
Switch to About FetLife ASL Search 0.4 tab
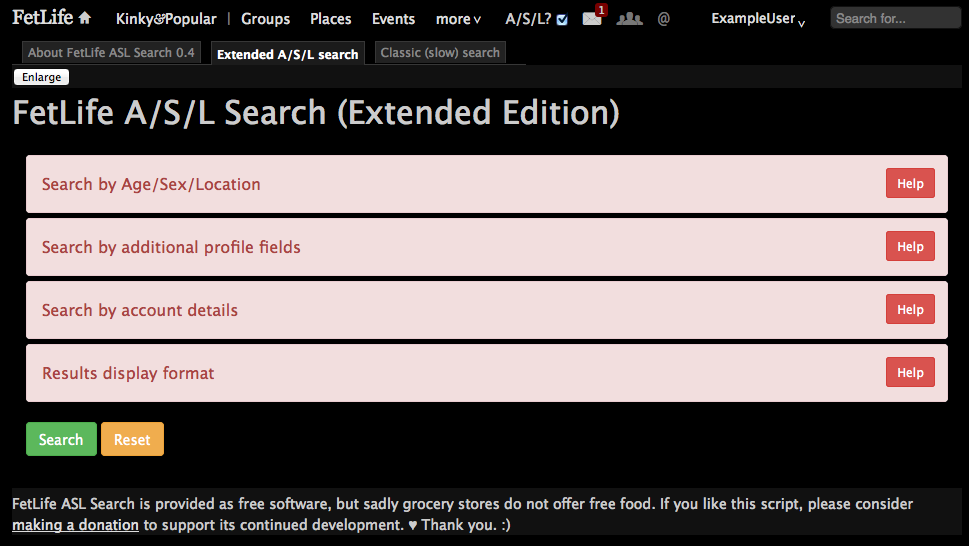click(111, 52)
